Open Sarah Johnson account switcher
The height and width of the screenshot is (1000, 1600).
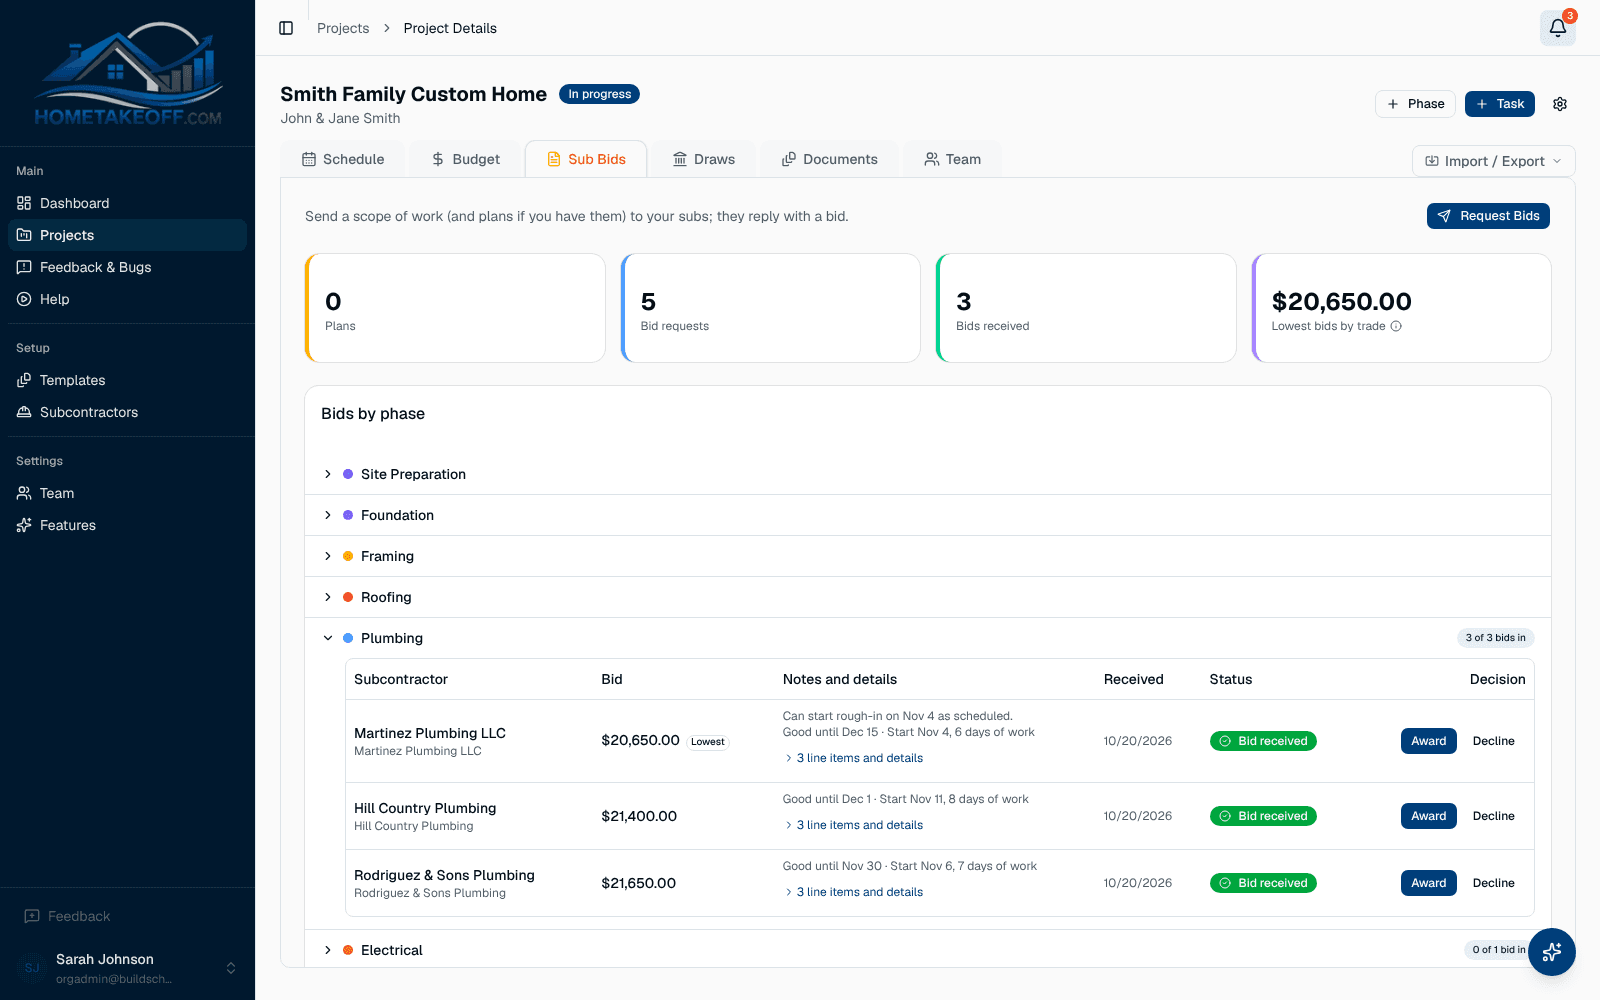tap(128, 968)
